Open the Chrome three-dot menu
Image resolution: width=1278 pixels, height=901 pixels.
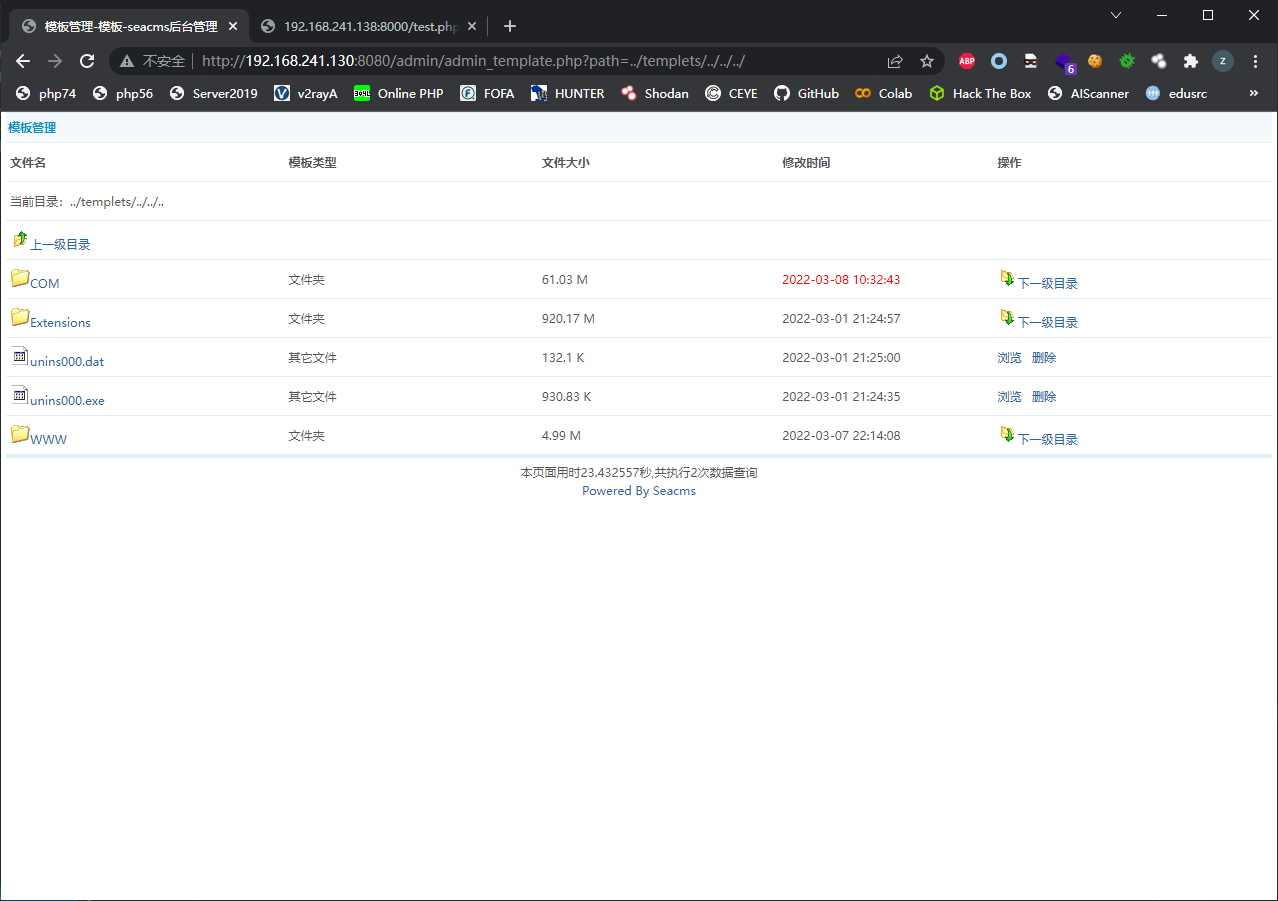point(1256,61)
